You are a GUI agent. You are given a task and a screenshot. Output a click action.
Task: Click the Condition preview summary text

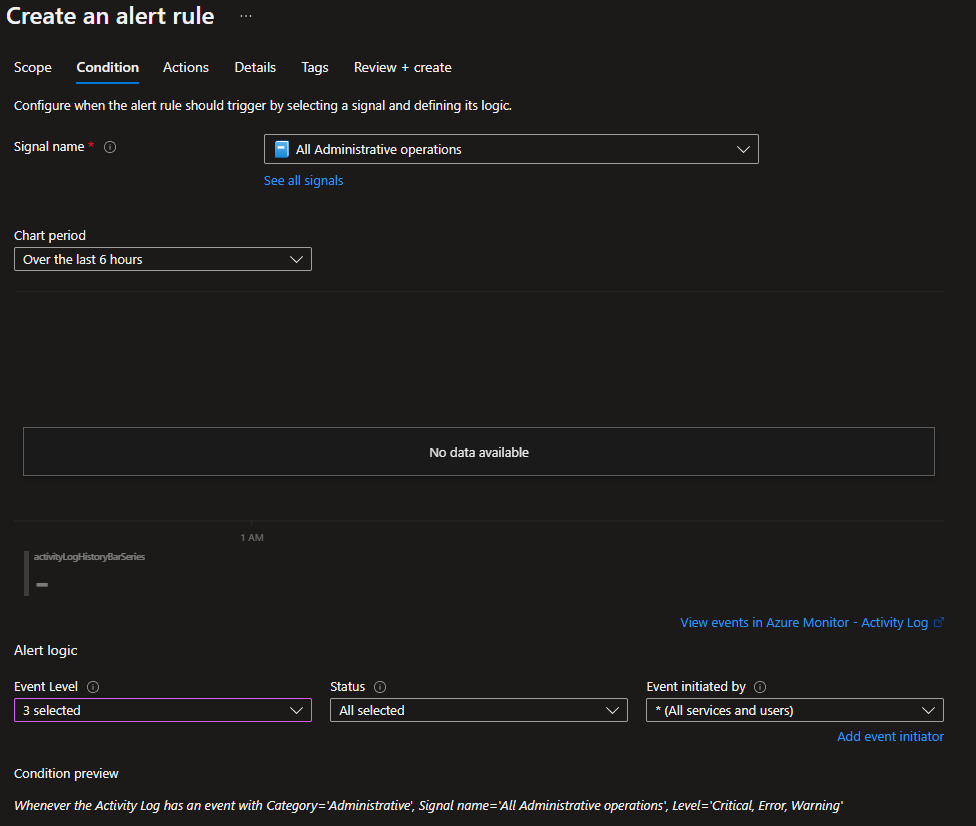[428, 805]
